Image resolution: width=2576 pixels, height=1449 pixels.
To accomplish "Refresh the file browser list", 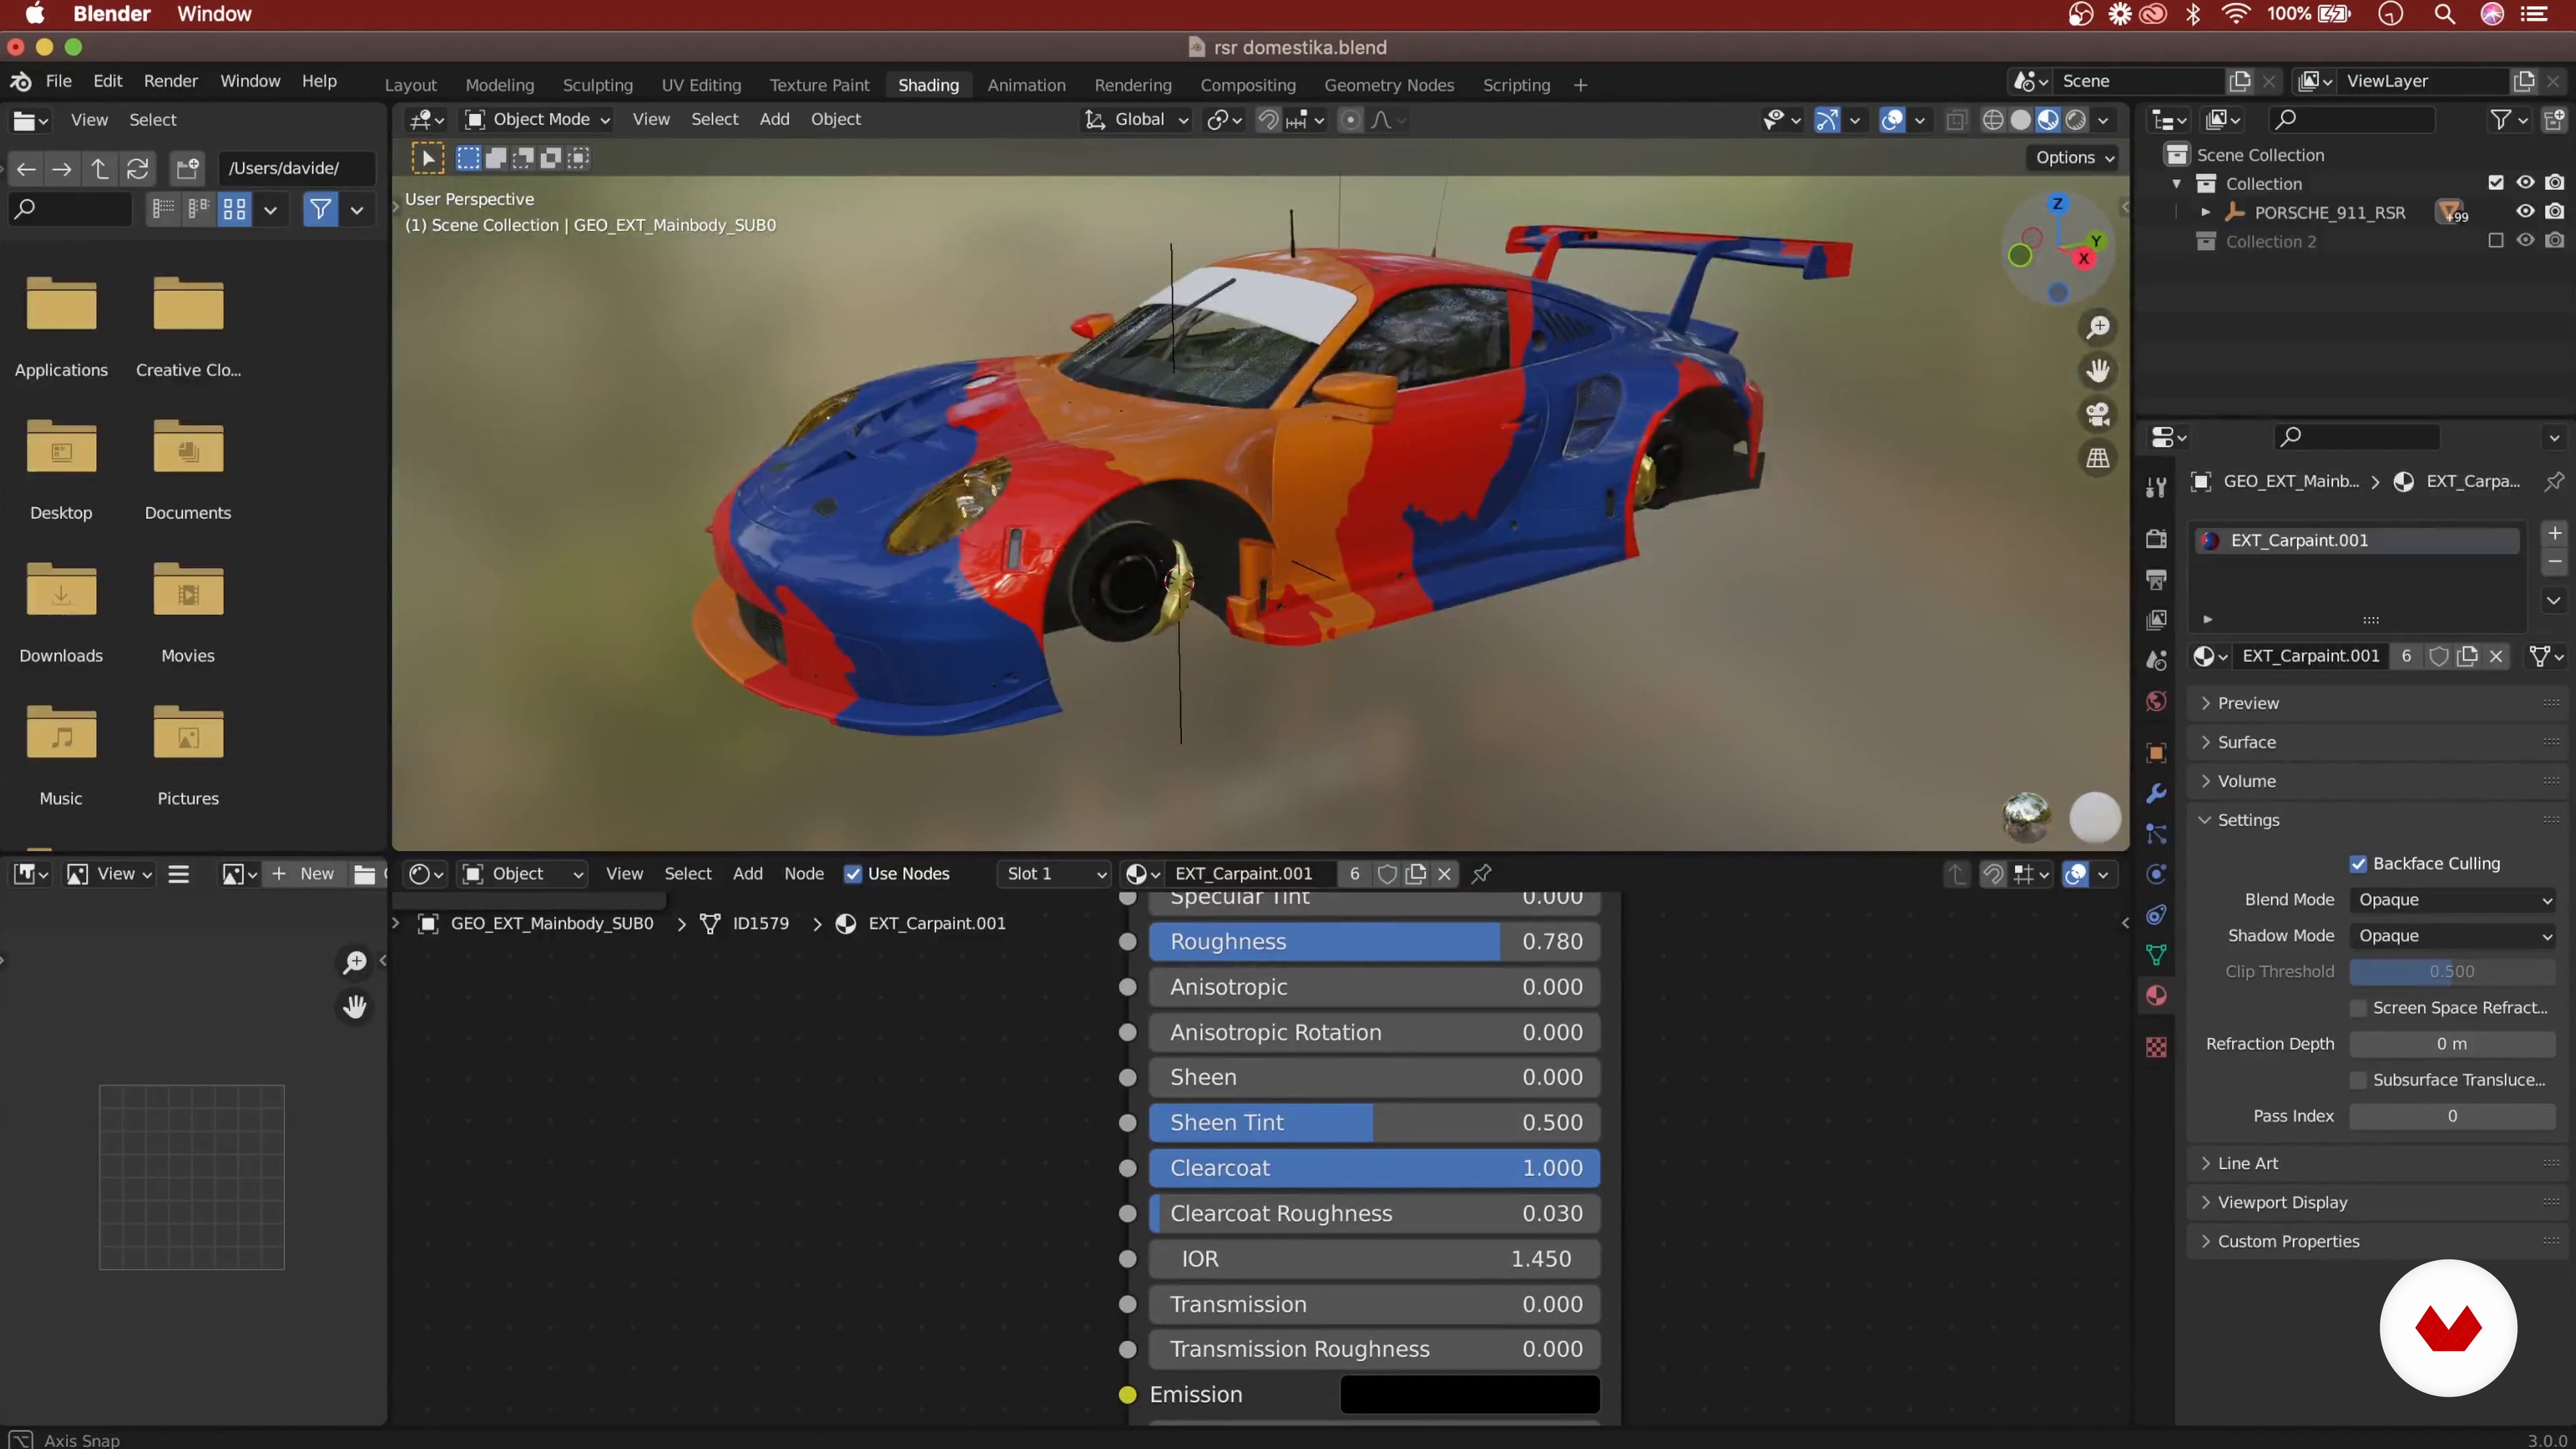I will 137,168.
